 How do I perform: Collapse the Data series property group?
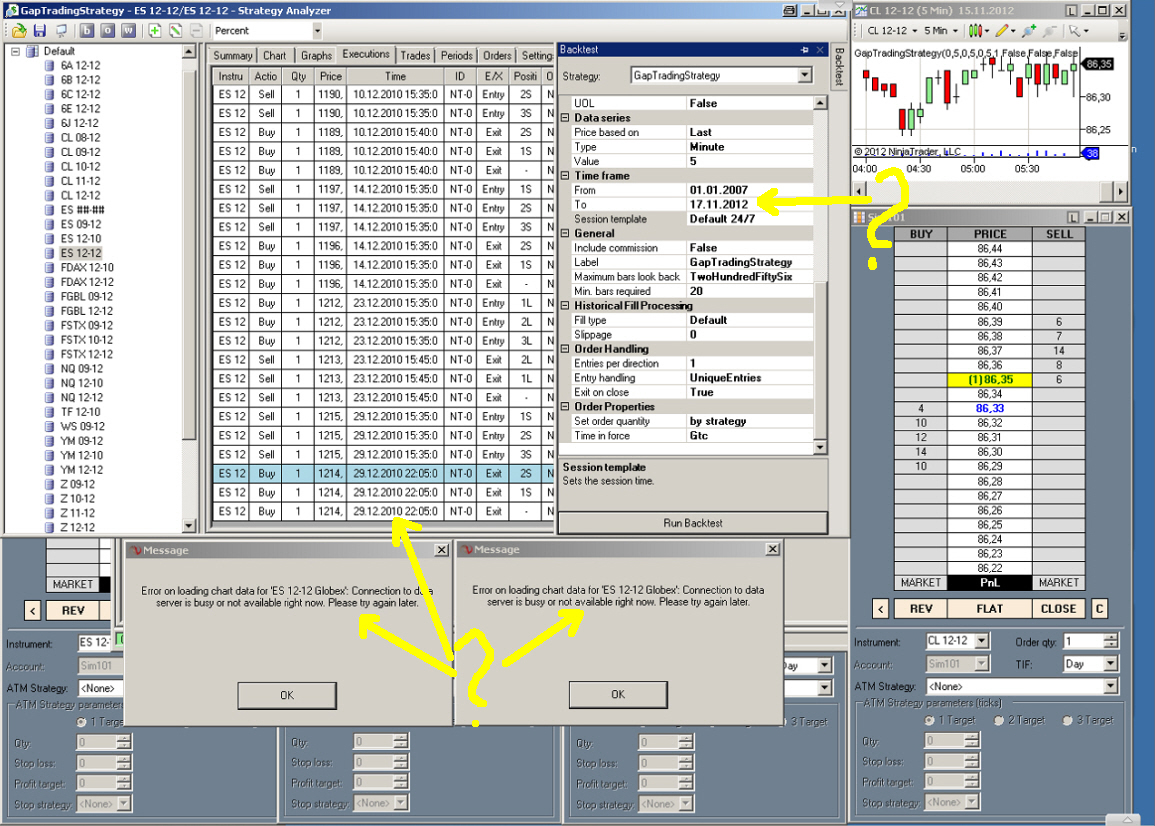click(565, 118)
